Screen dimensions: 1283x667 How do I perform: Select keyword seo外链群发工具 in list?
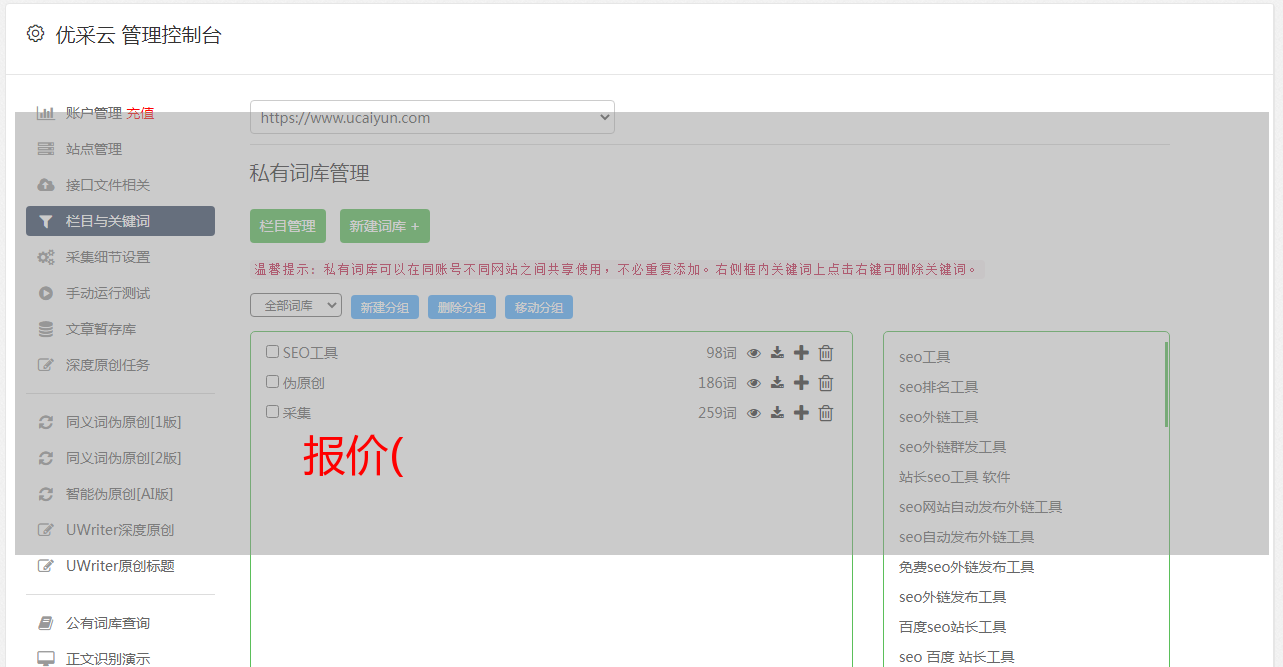(952, 447)
